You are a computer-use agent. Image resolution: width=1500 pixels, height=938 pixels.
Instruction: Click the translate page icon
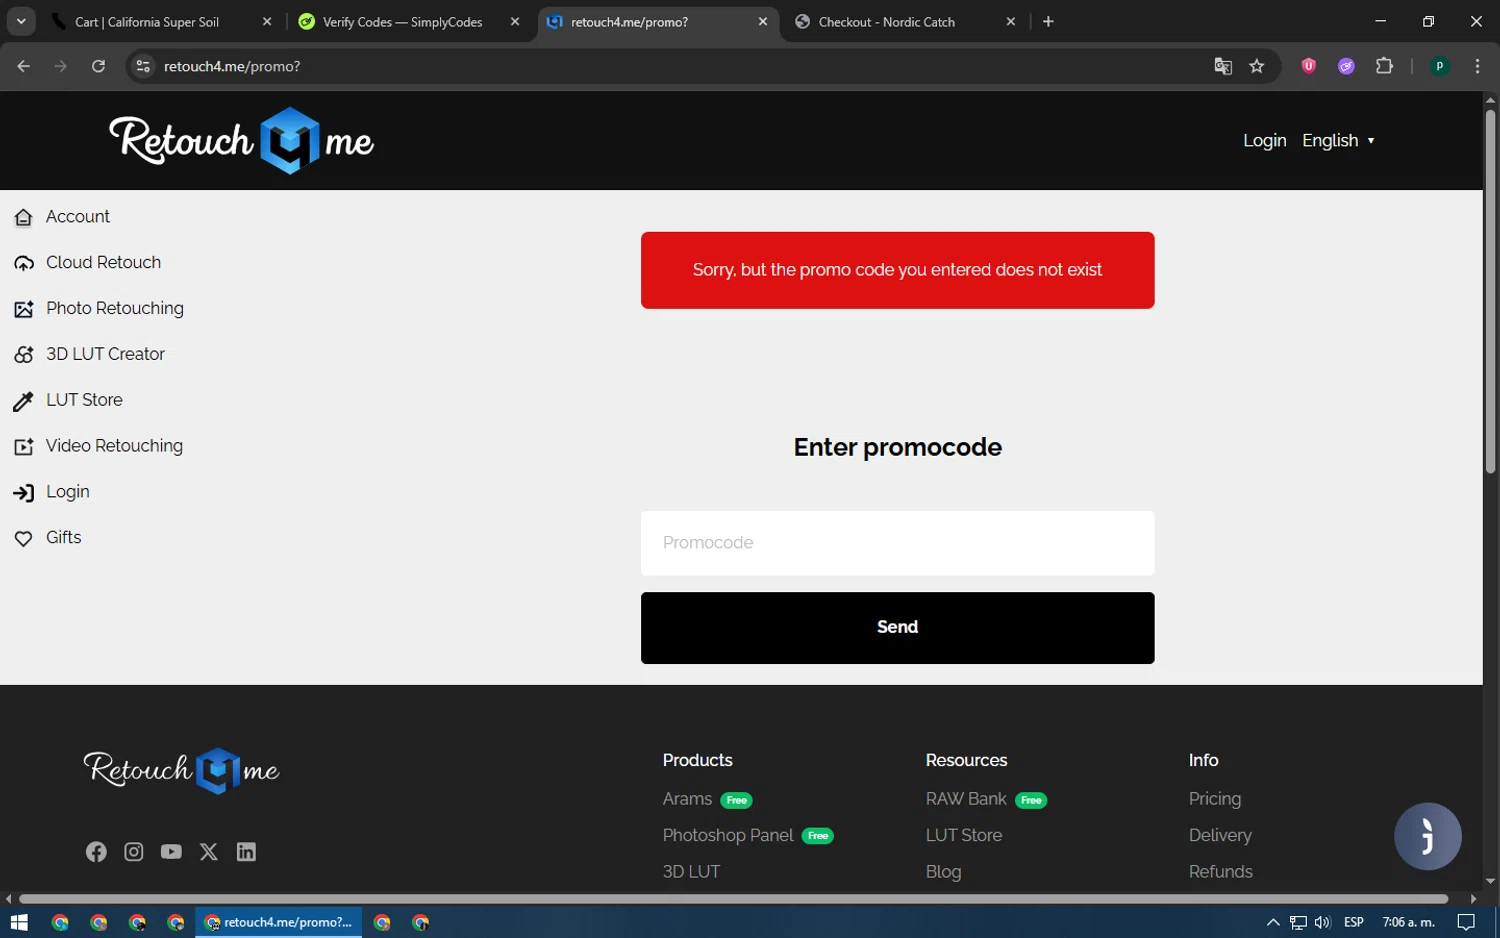[1223, 67]
